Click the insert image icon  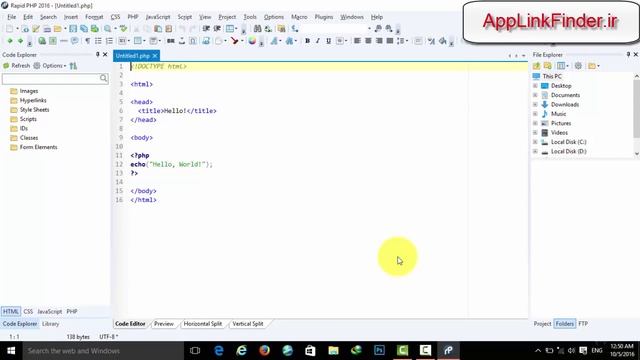pos(206,41)
